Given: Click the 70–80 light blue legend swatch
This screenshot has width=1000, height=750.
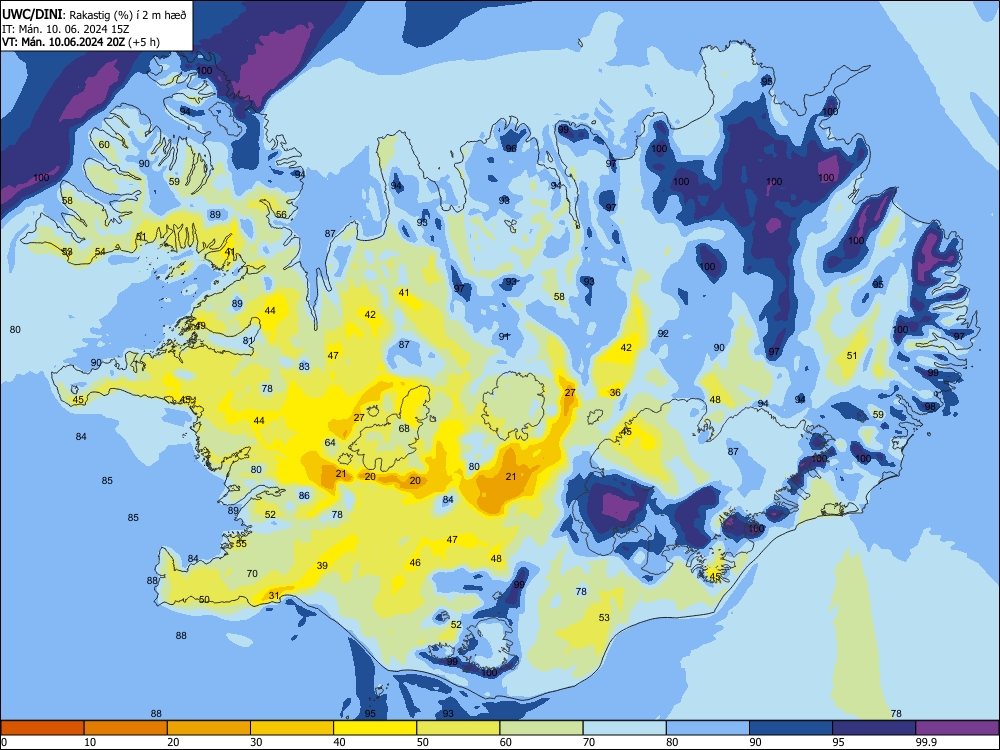Looking at the screenshot, I should click(624, 728).
